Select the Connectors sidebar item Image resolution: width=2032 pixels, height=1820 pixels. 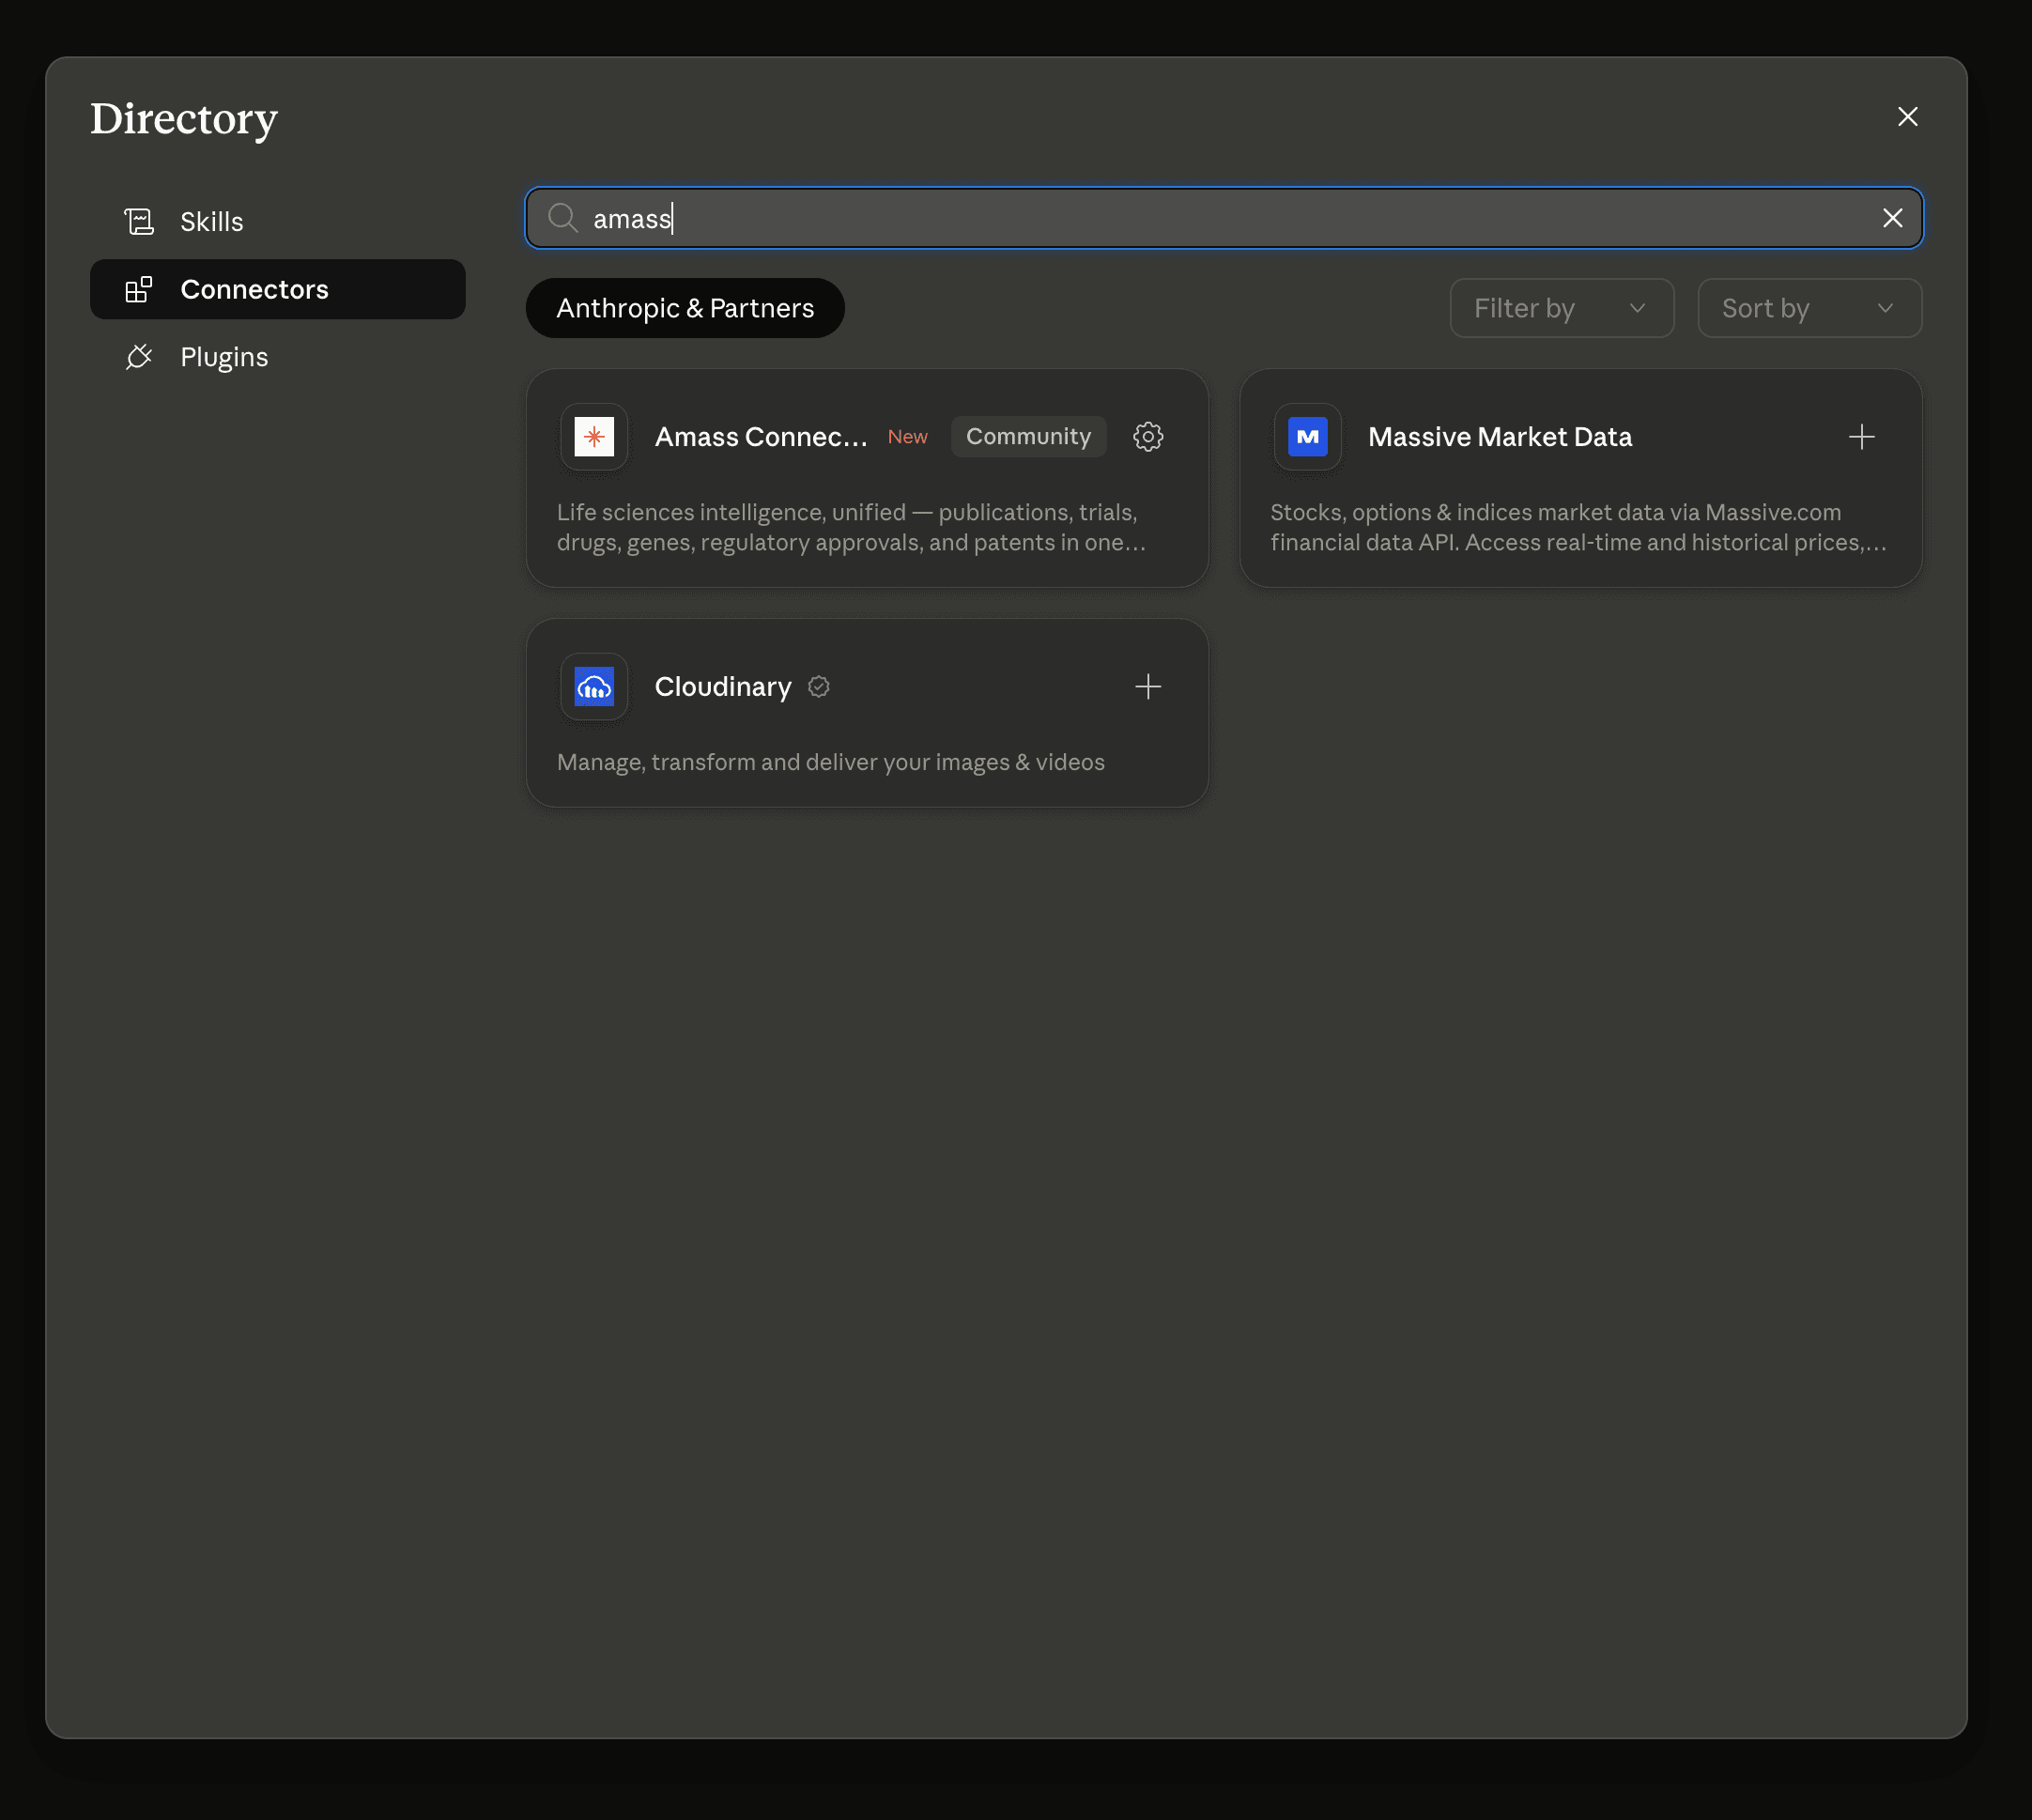[277, 289]
